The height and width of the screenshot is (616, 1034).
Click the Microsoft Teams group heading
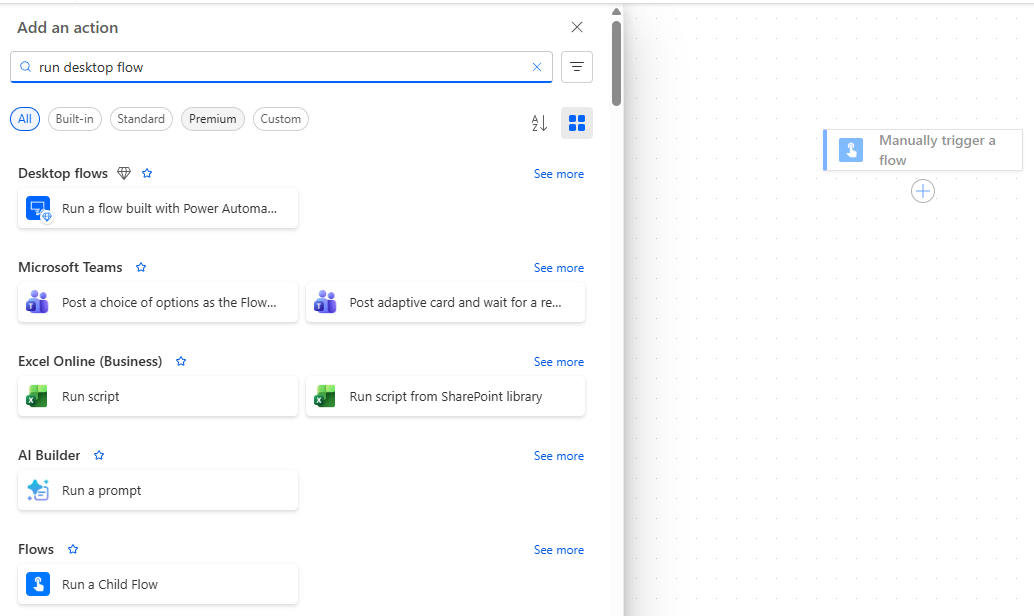pyautogui.click(x=71, y=267)
